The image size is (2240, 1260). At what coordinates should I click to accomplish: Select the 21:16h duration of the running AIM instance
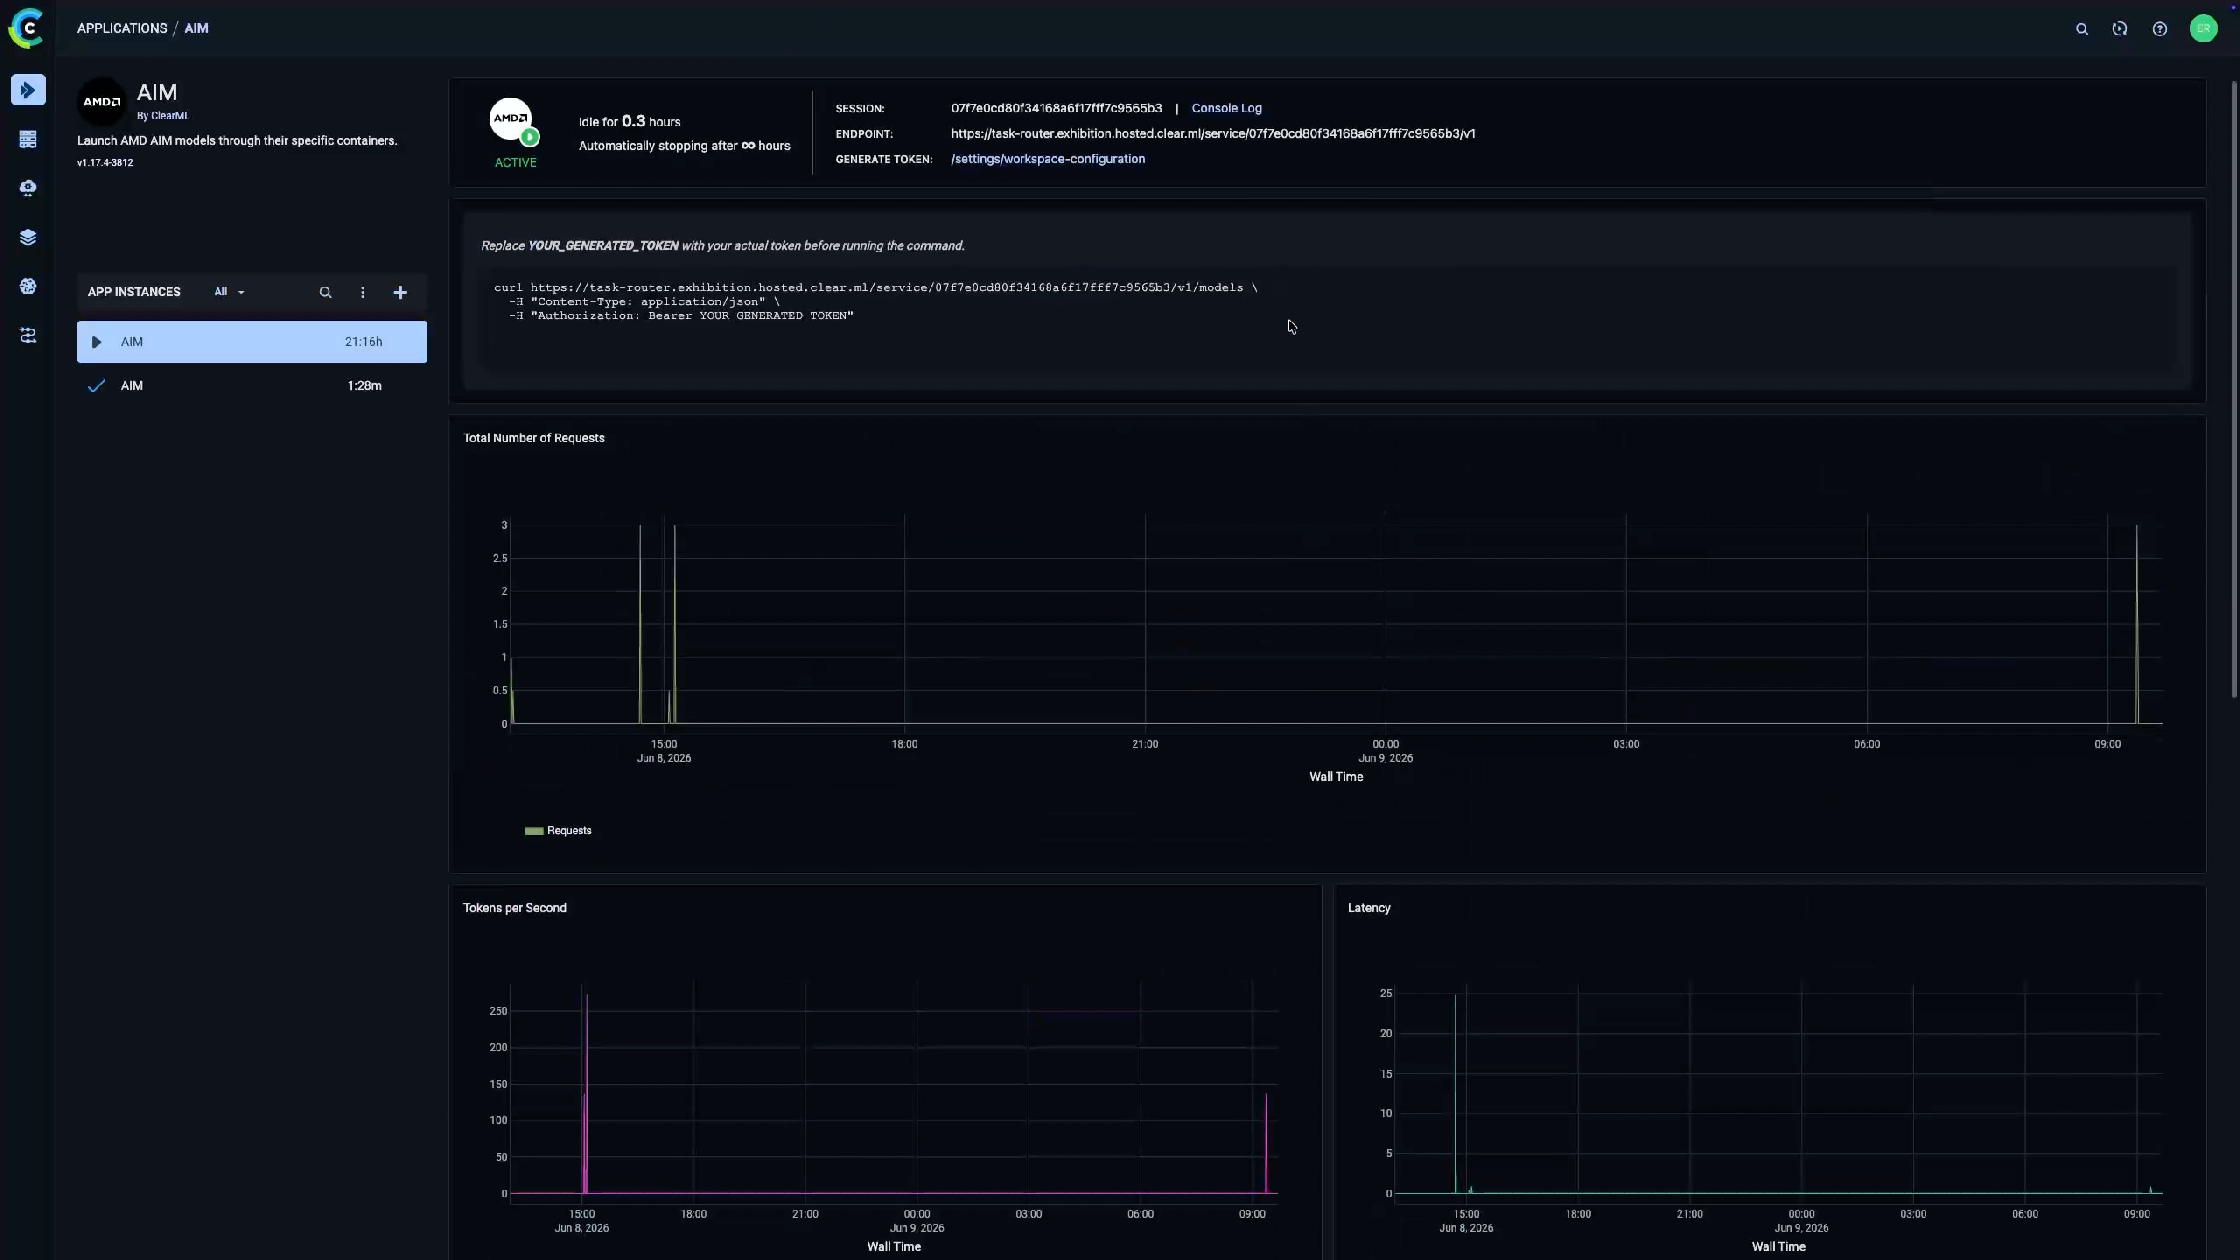tap(363, 342)
